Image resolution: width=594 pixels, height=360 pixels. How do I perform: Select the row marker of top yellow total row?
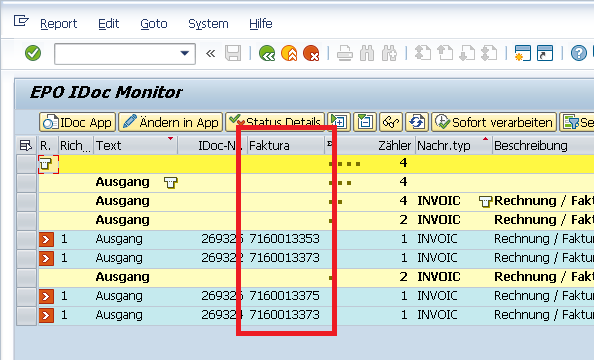pos(26,164)
